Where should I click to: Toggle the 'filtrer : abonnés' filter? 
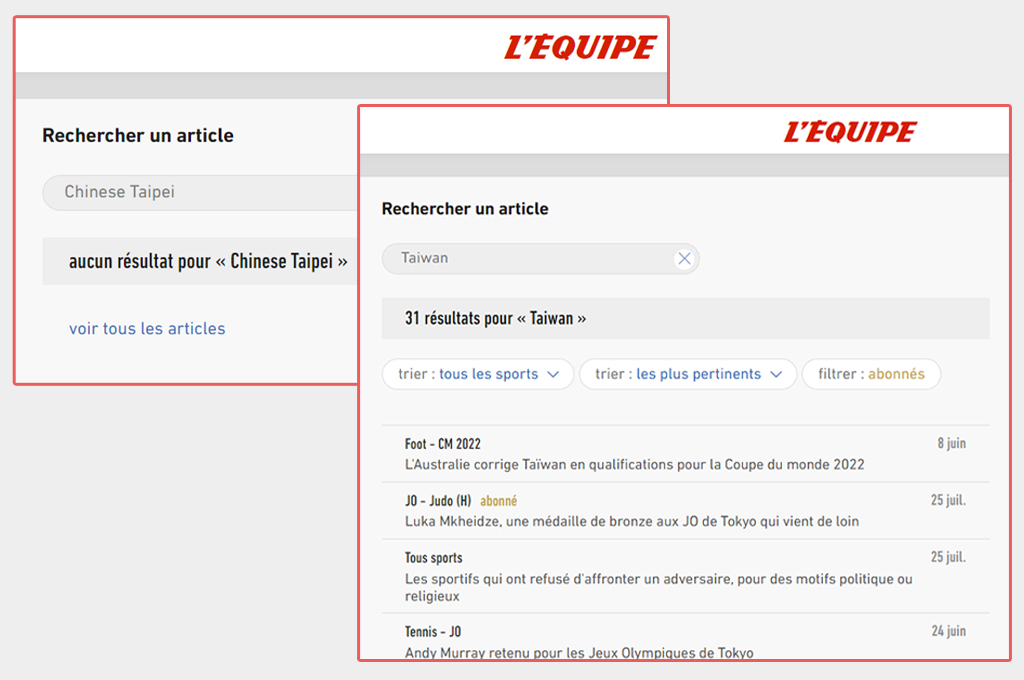(871, 374)
